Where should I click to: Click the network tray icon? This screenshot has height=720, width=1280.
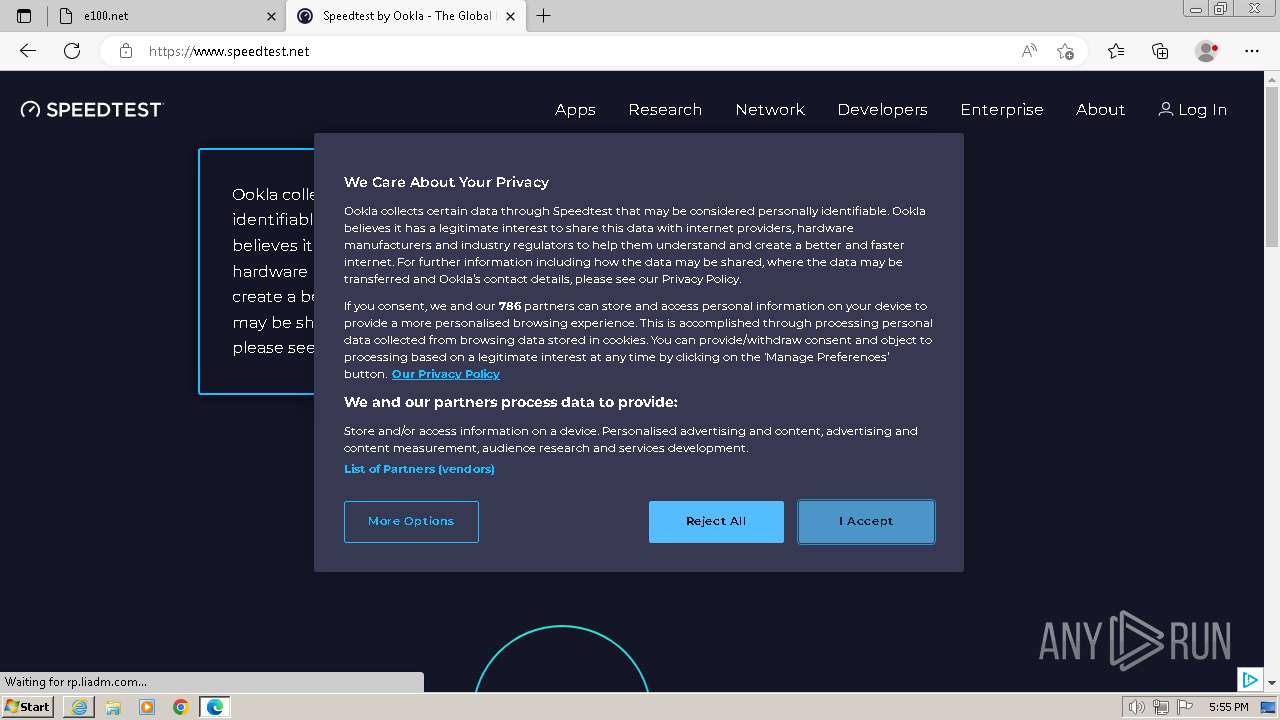pyautogui.click(x=1161, y=707)
